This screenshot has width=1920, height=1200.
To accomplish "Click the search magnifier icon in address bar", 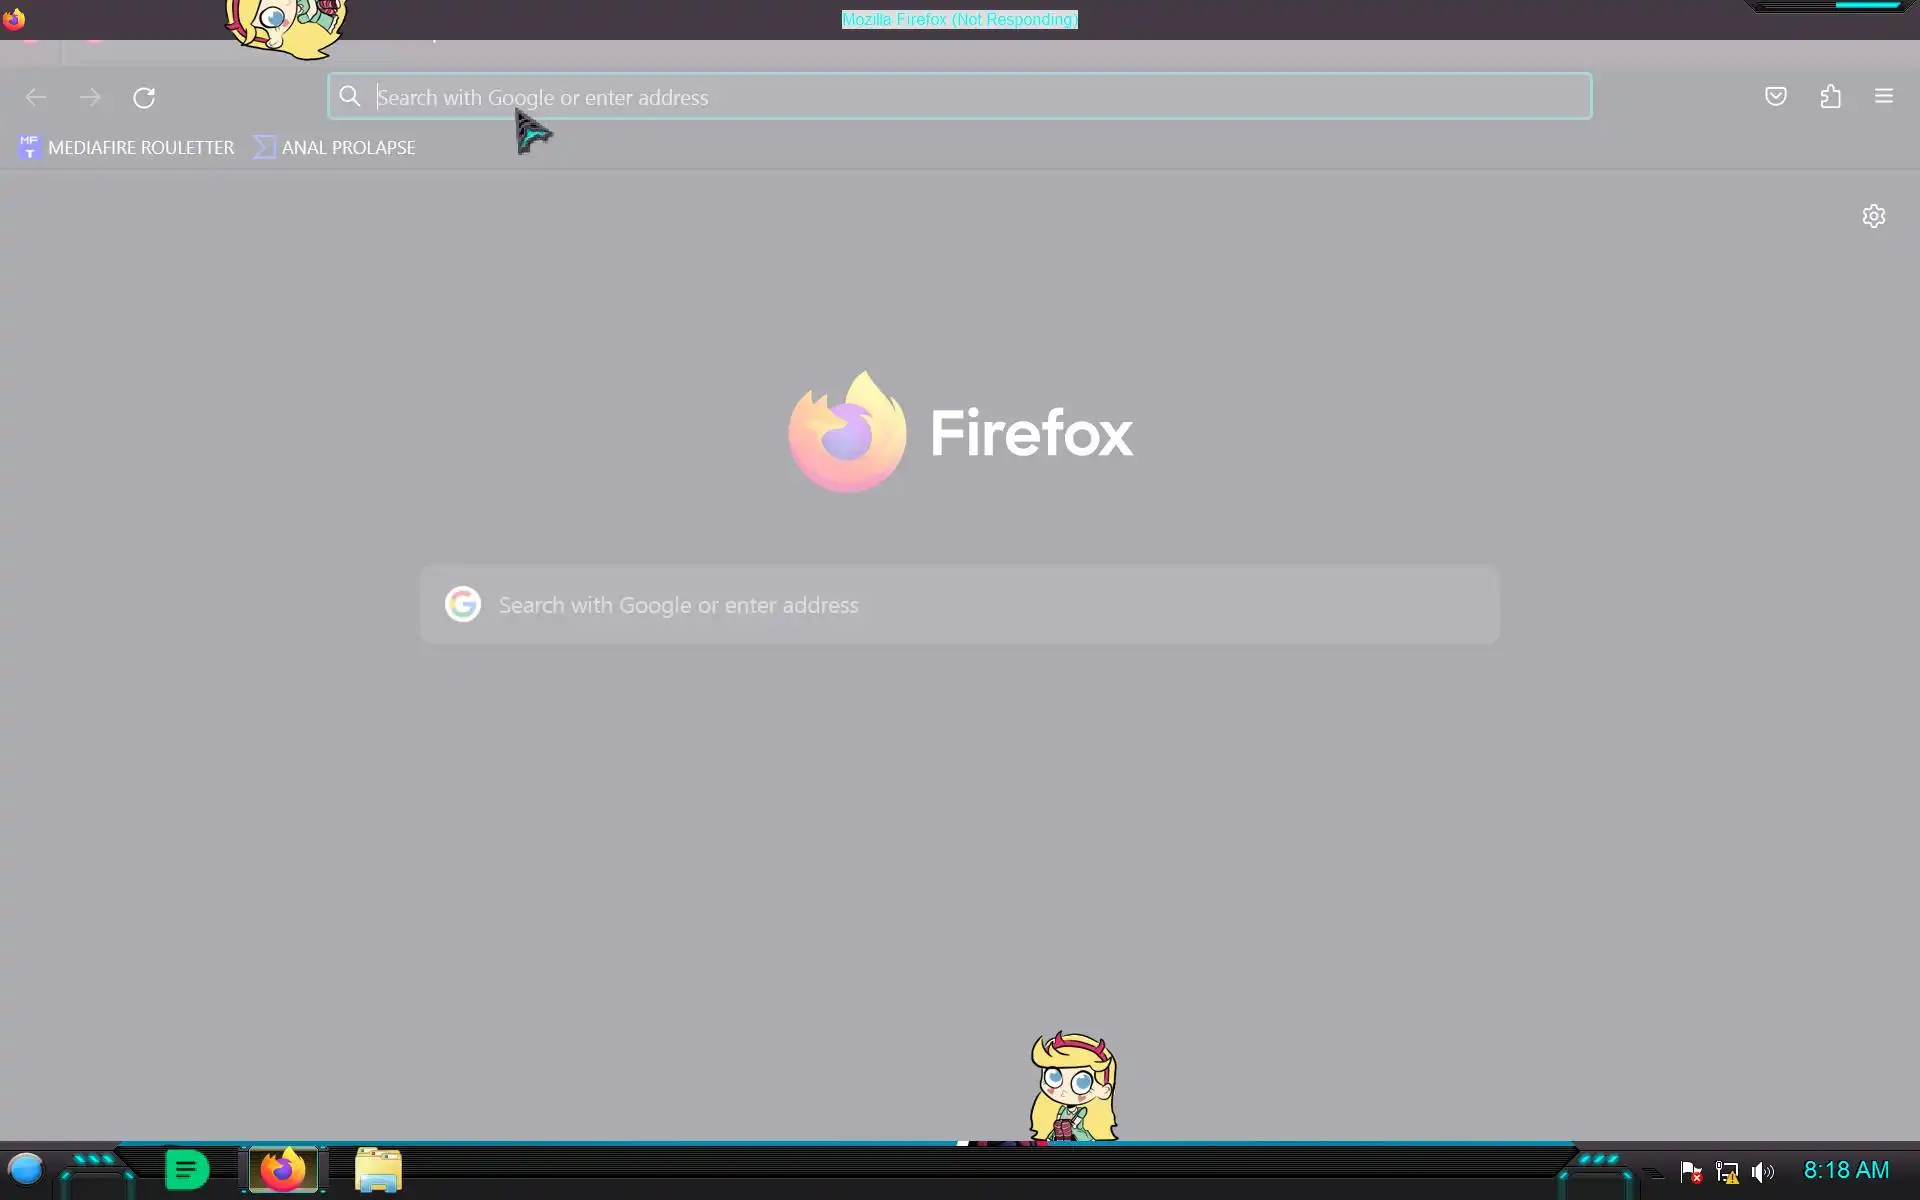I will pyautogui.click(x=349, y=96).
